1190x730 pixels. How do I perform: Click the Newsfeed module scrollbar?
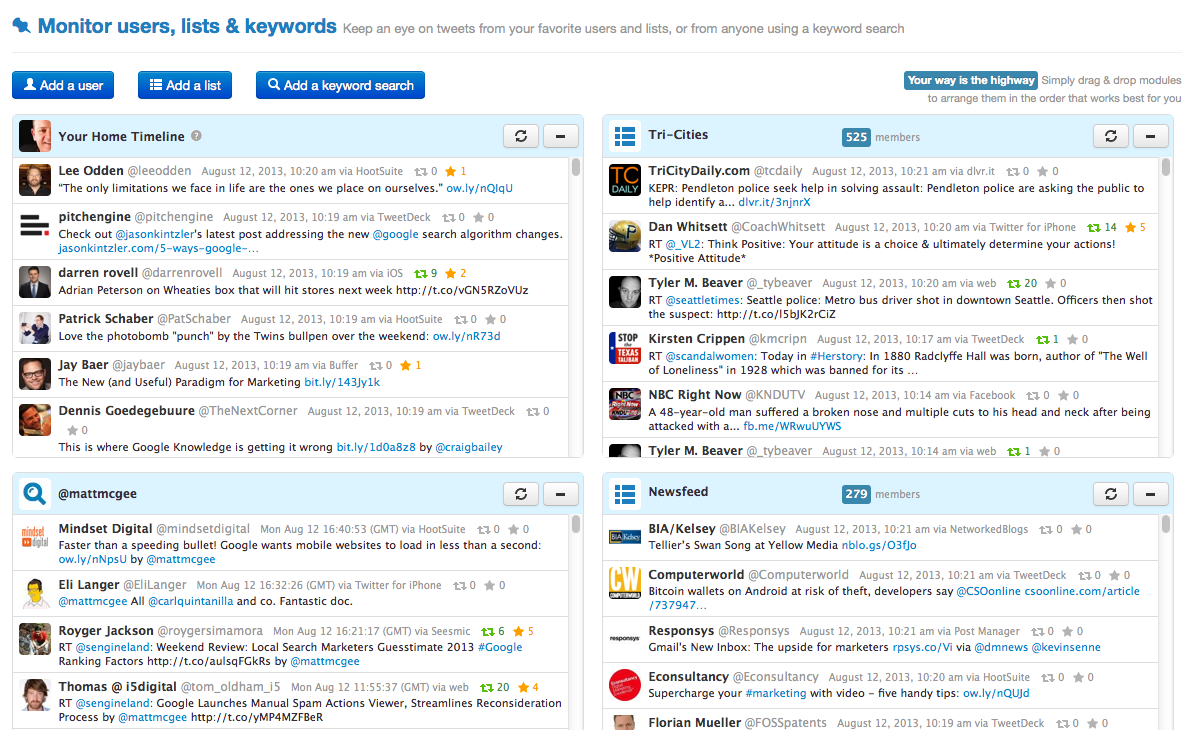pyautogui.click(x=1166, y=524)
